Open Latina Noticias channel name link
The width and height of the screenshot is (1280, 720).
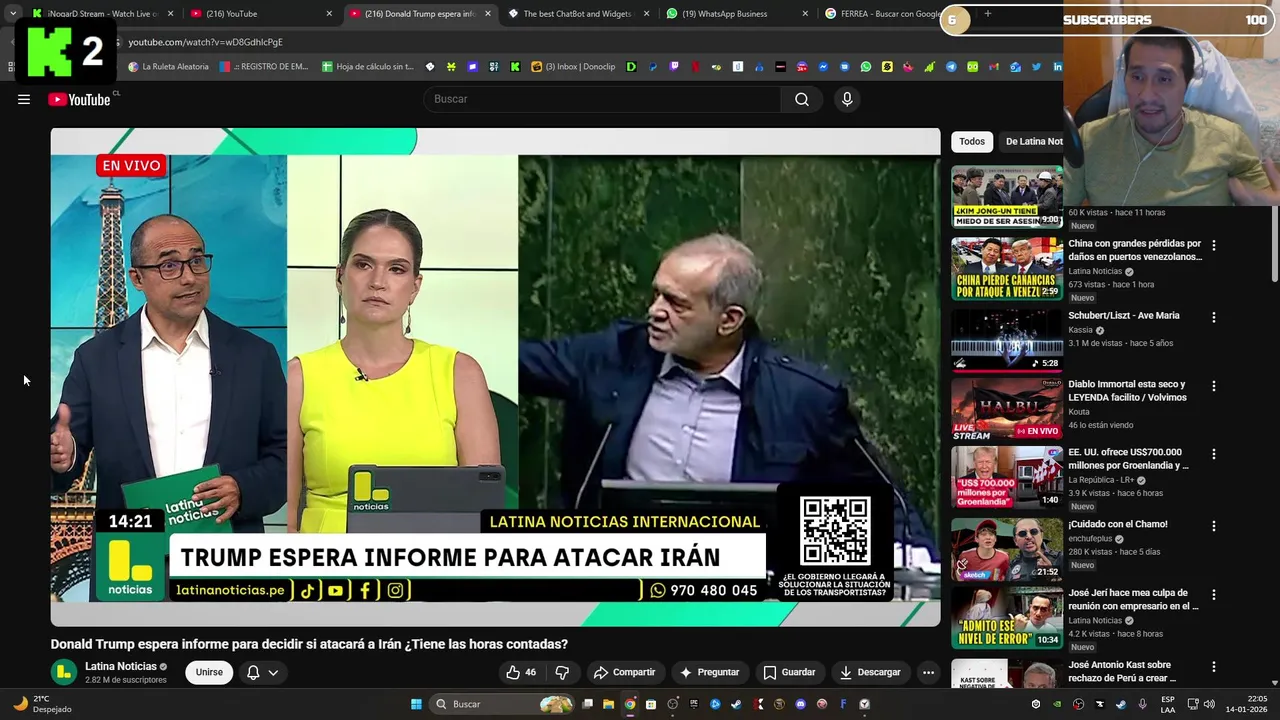120,666
